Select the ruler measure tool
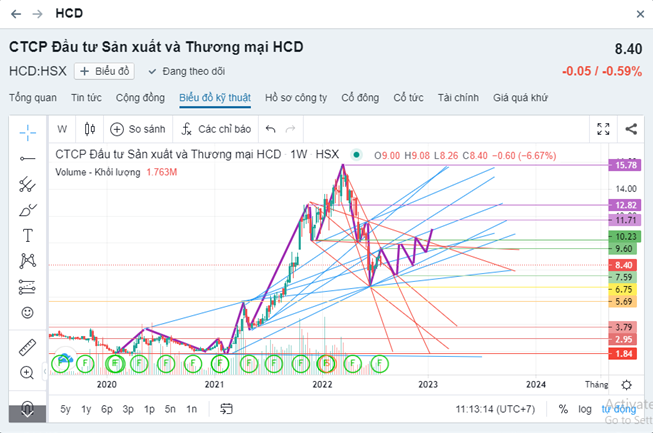This screenshot has height=433, width=653. (27, 347)
